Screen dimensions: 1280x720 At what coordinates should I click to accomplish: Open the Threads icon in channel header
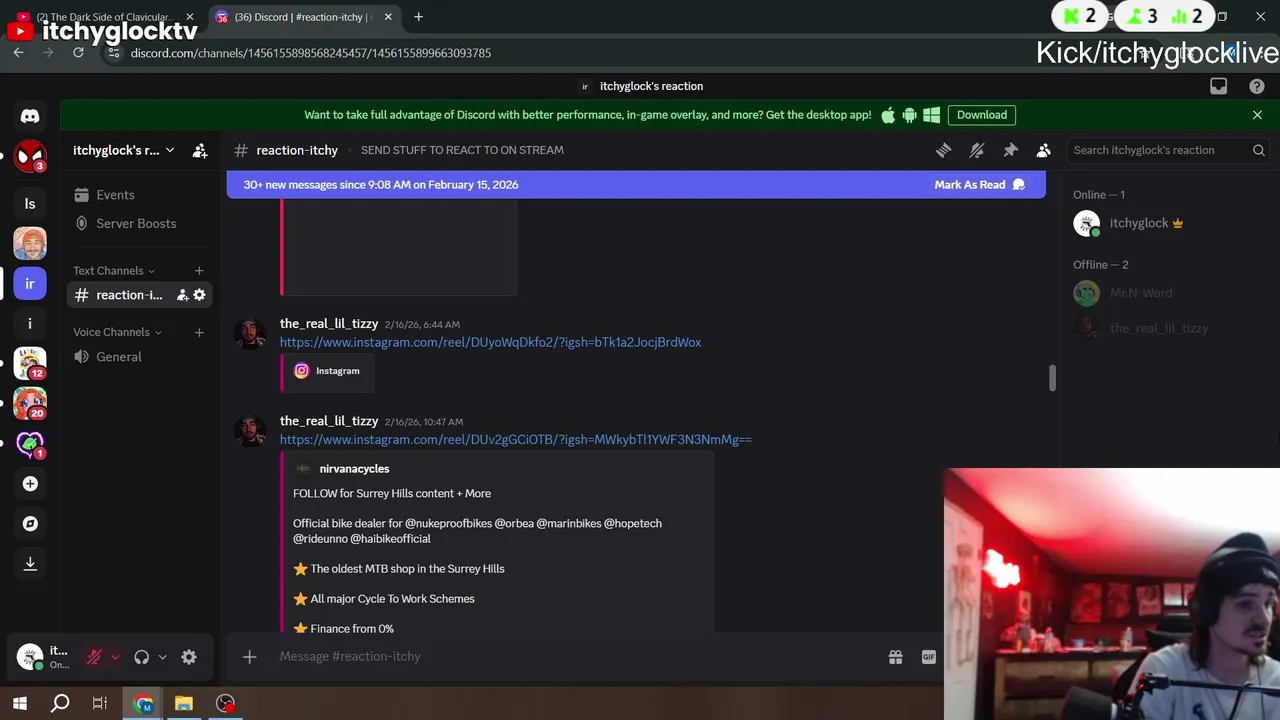(943, 150)
